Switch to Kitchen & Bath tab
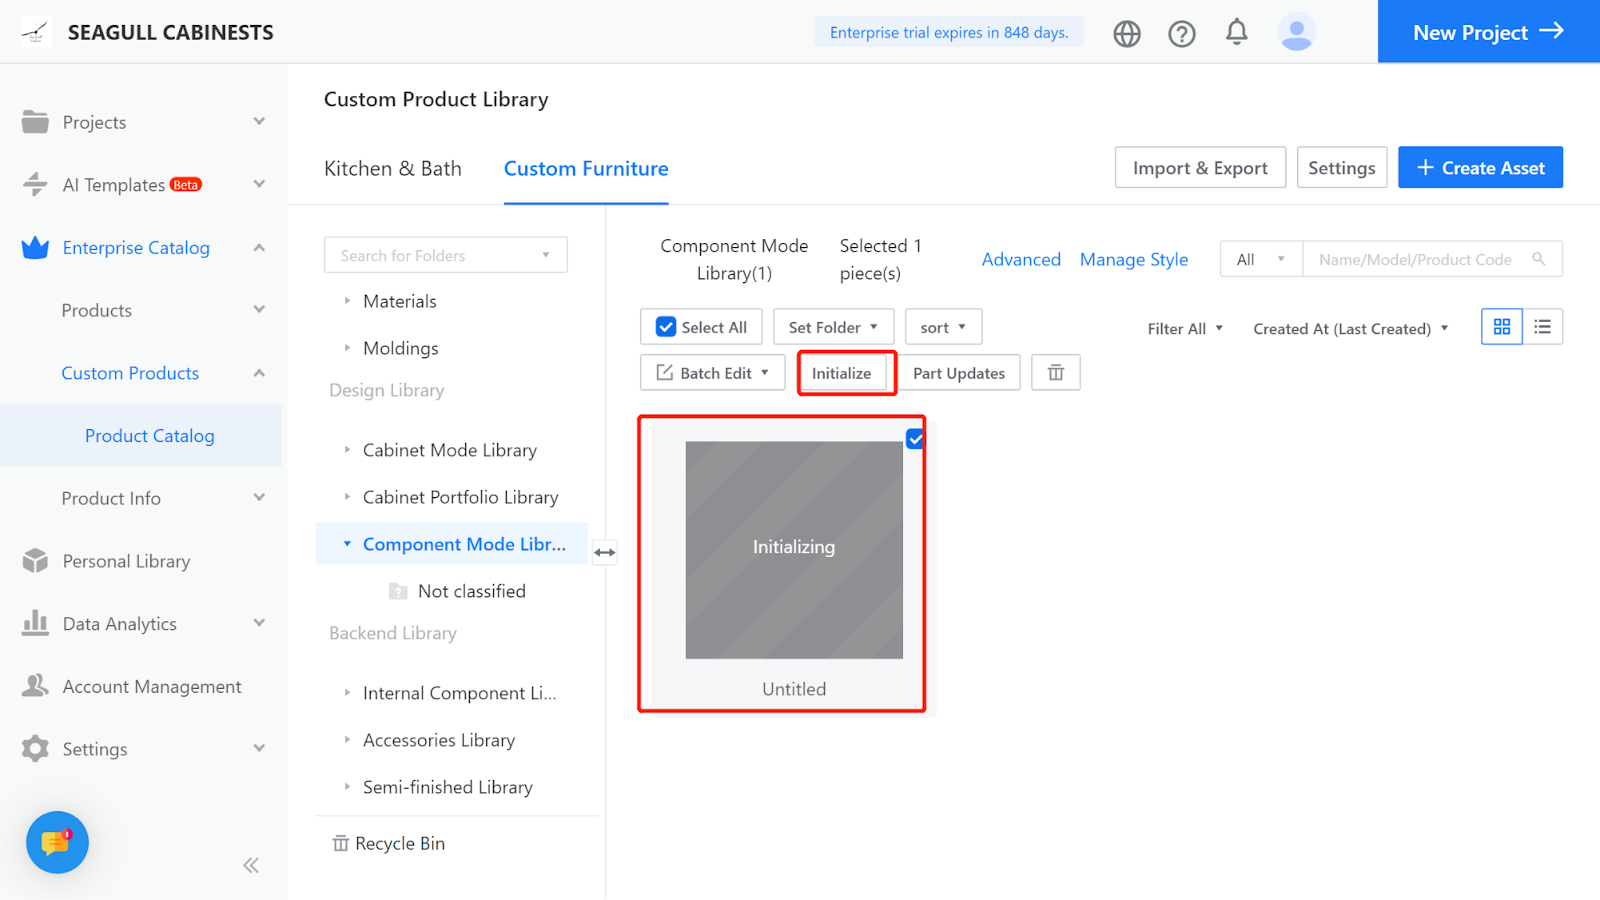Viewport: 1600px width, 900px height. click(x=393, y=169)
